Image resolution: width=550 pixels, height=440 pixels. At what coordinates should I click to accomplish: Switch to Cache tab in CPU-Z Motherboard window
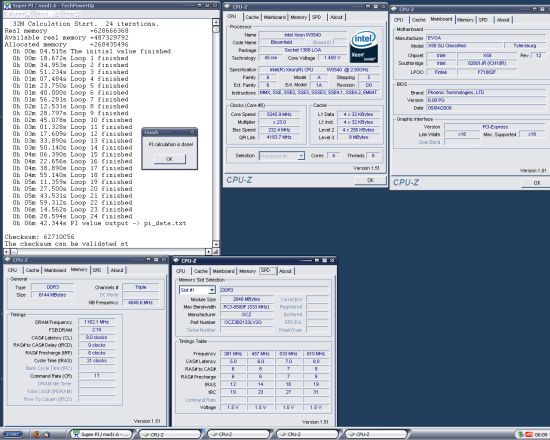pyautogui.click(x=418, y=20)
